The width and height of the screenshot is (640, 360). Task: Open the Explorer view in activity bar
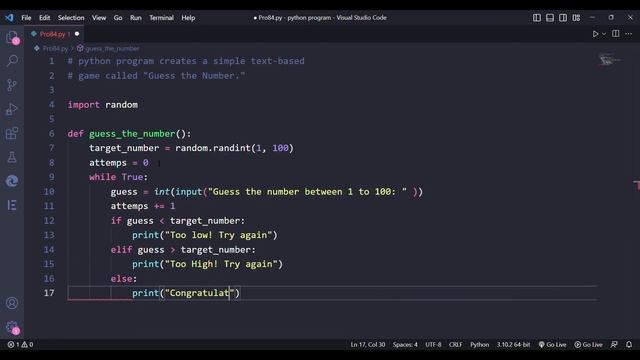pos(12,37)
